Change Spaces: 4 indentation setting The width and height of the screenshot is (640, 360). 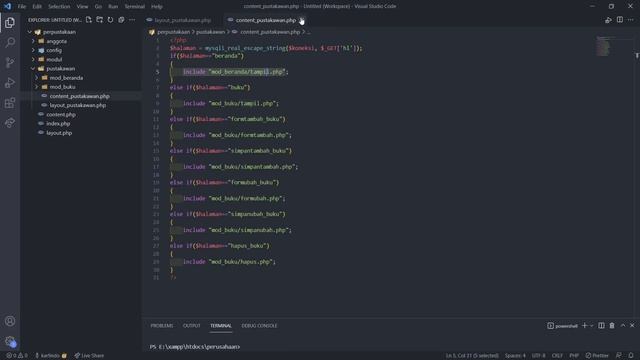(515, 356)
